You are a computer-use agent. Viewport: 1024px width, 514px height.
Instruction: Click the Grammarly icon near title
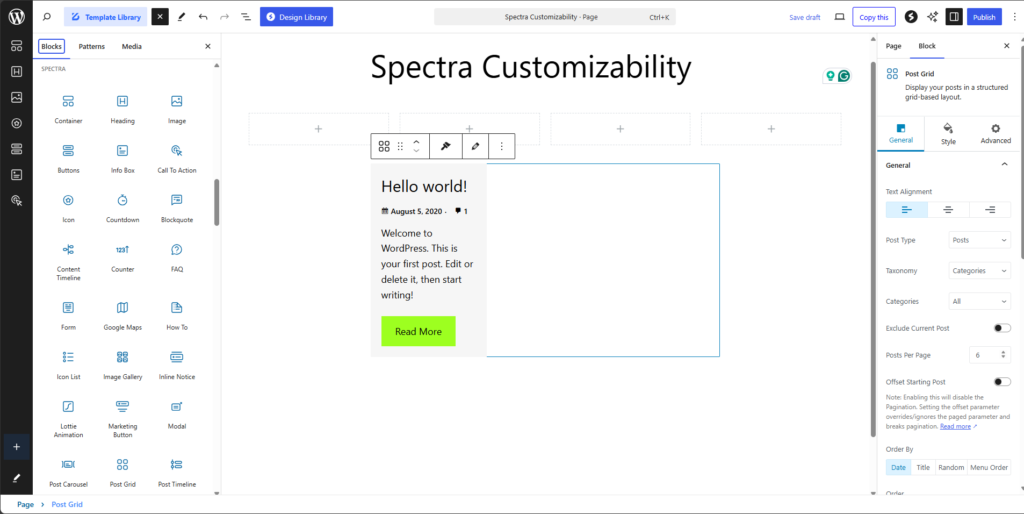pyautogui.click(x=844, y=76)
